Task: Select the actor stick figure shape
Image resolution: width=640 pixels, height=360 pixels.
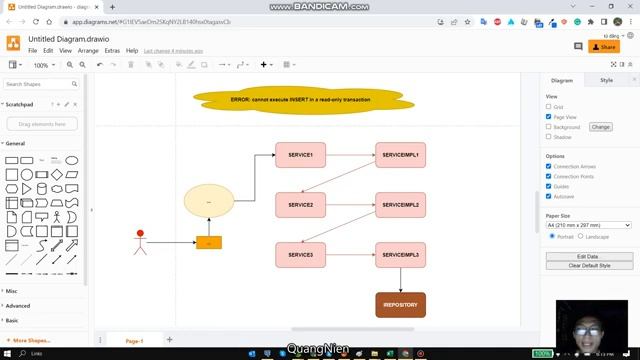Action: 57,217
